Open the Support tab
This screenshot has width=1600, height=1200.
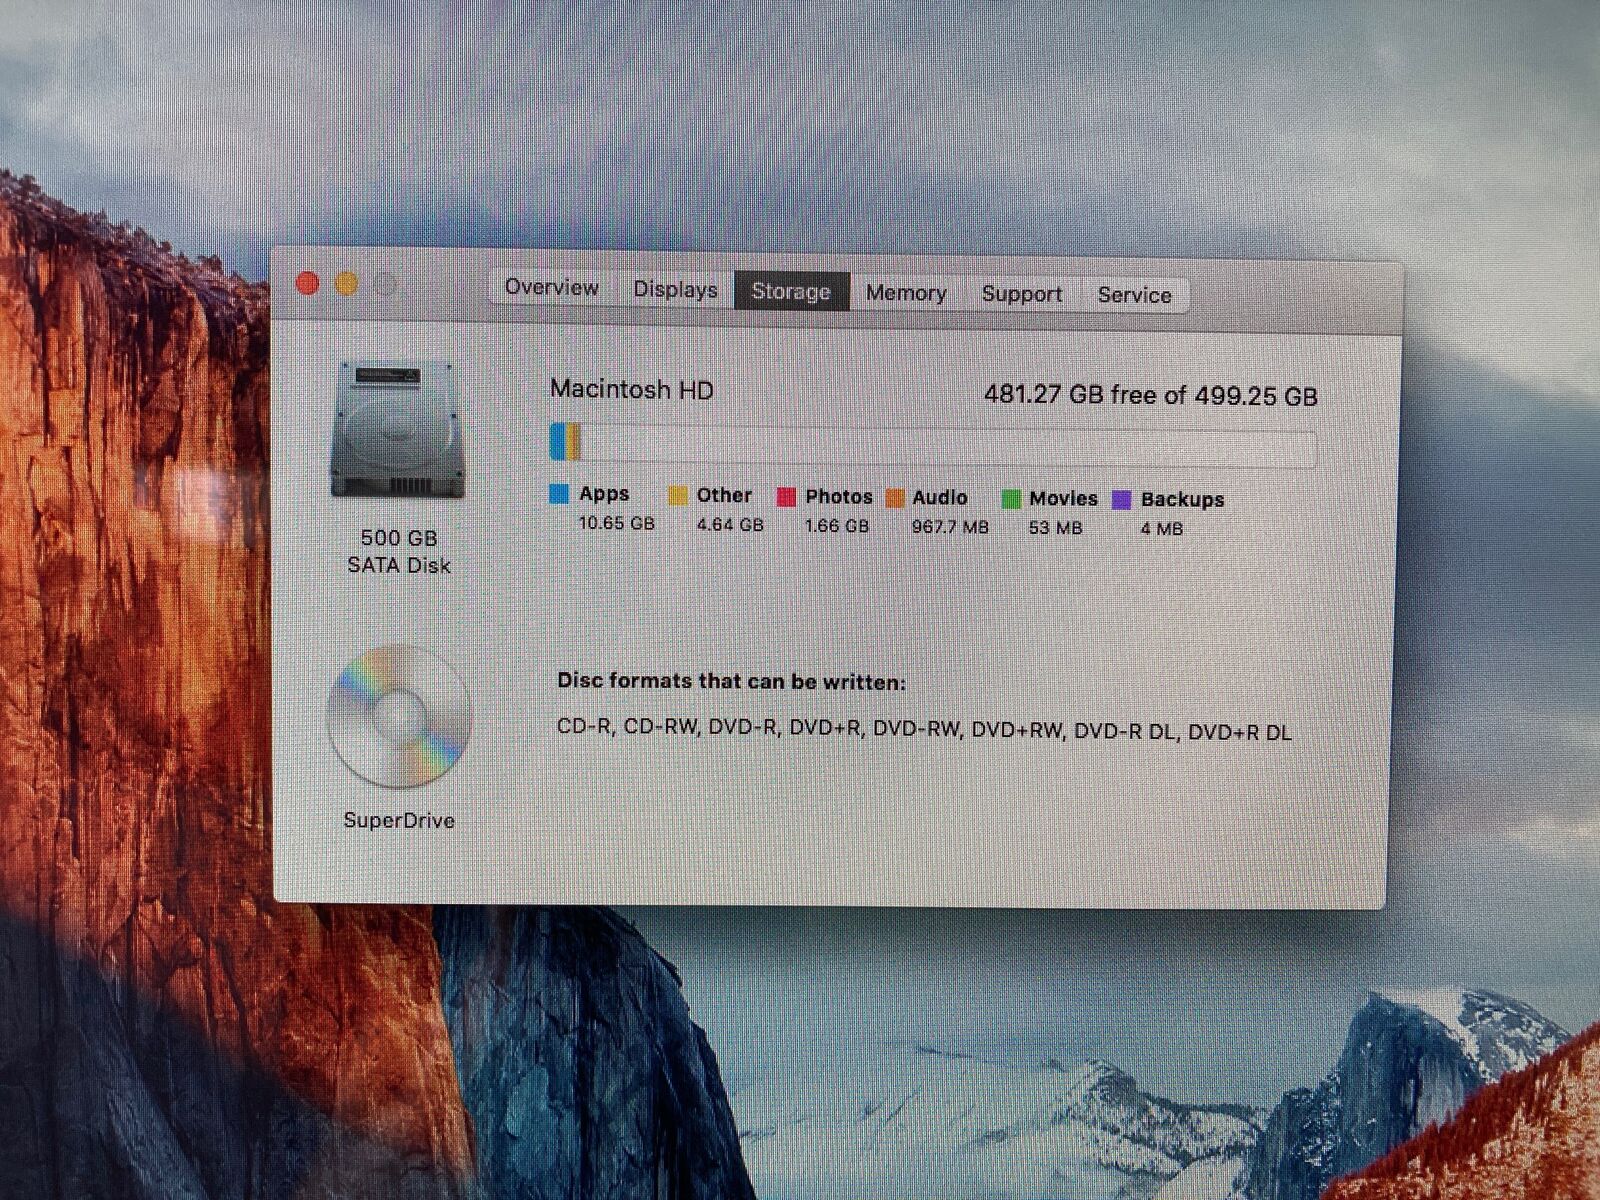[1021, 294]
